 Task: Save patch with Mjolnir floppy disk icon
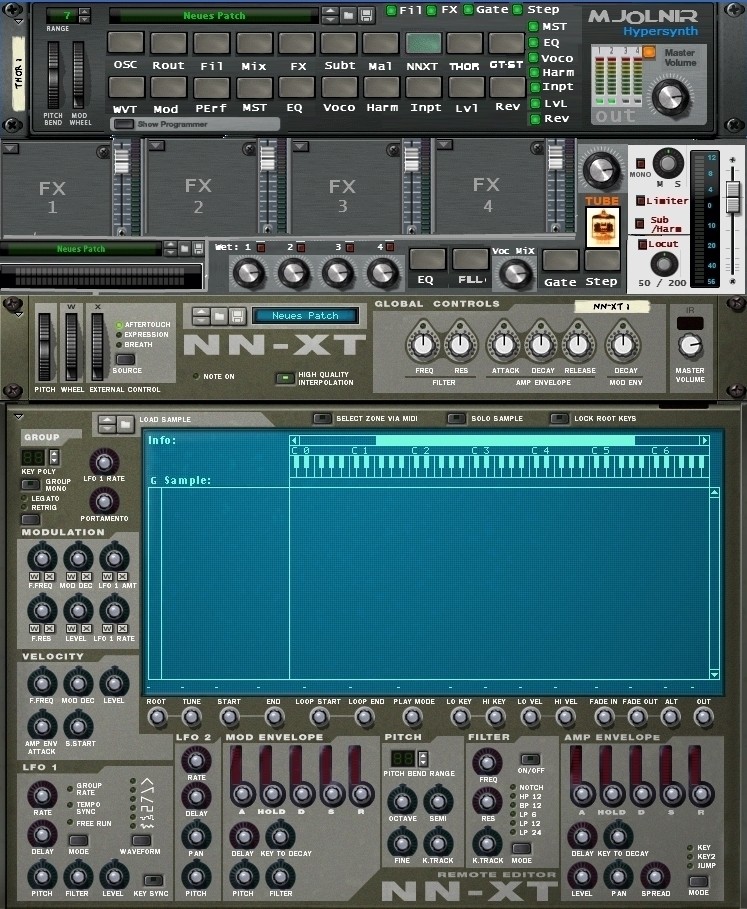point(366,15)
